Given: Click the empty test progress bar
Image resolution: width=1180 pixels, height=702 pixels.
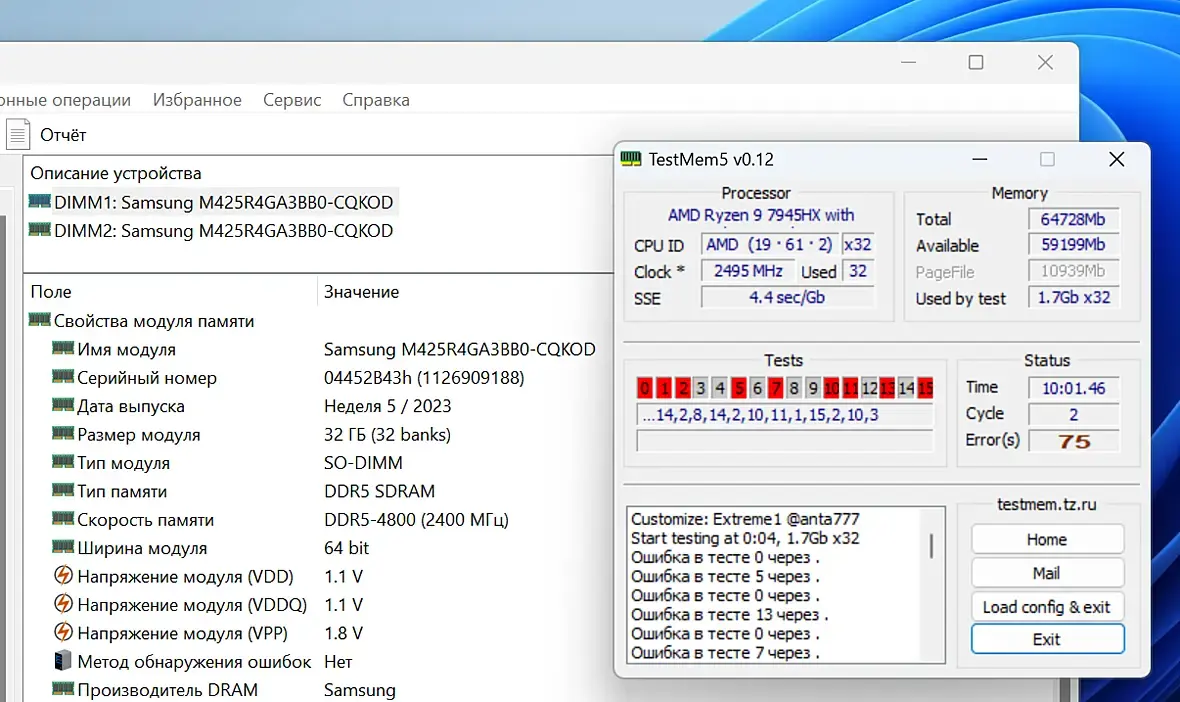Looking at the screenshot, I should 785,441.
